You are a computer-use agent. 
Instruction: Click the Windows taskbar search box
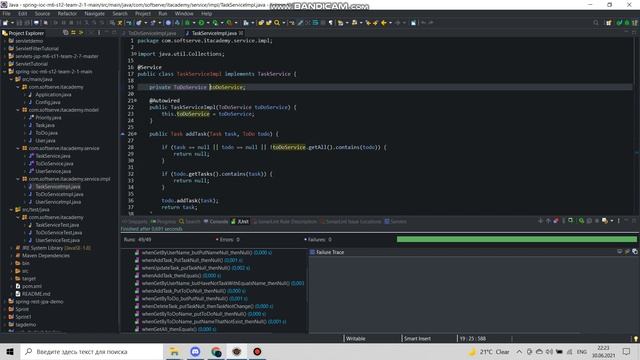pos(91,351)
